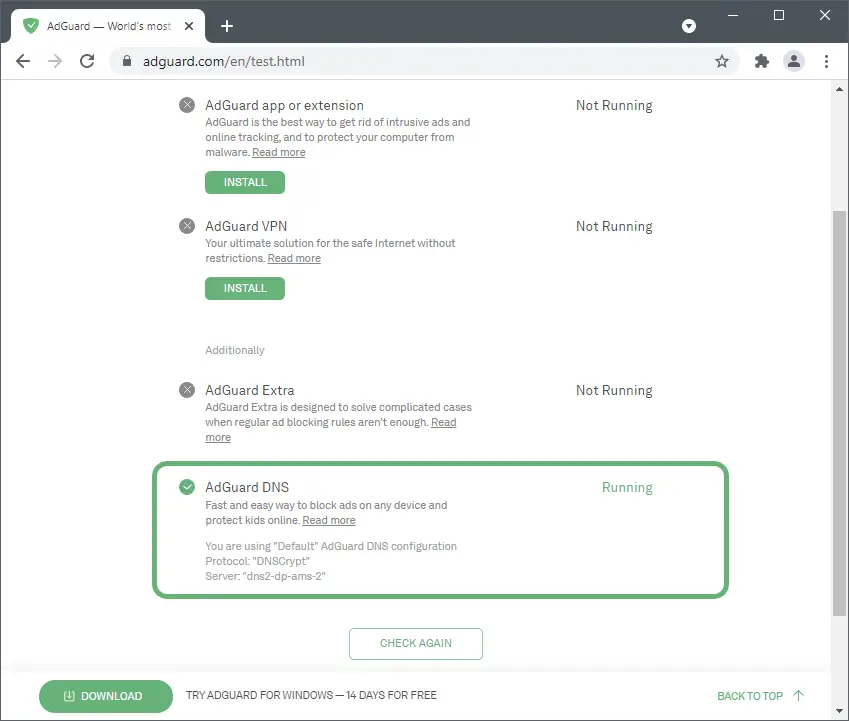View site info via the lock icon
This screenshot has height=721, width=849.
click(x=127, y=61)
